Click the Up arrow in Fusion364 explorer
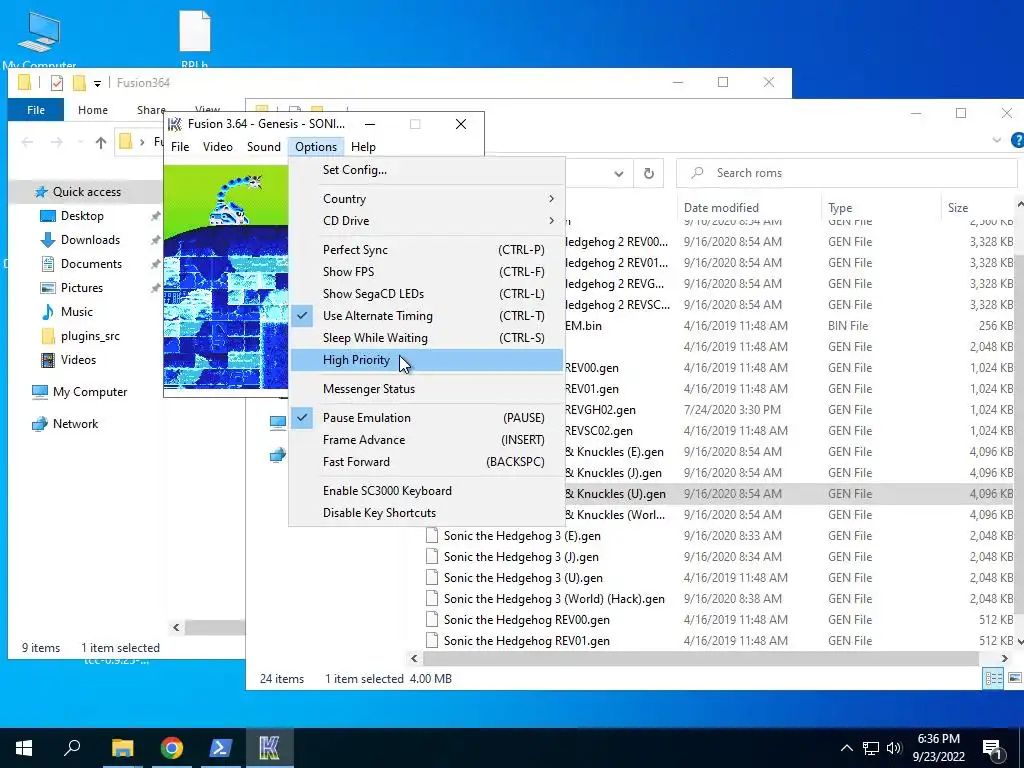1024x768 pixels. click(x=101, y=142)
